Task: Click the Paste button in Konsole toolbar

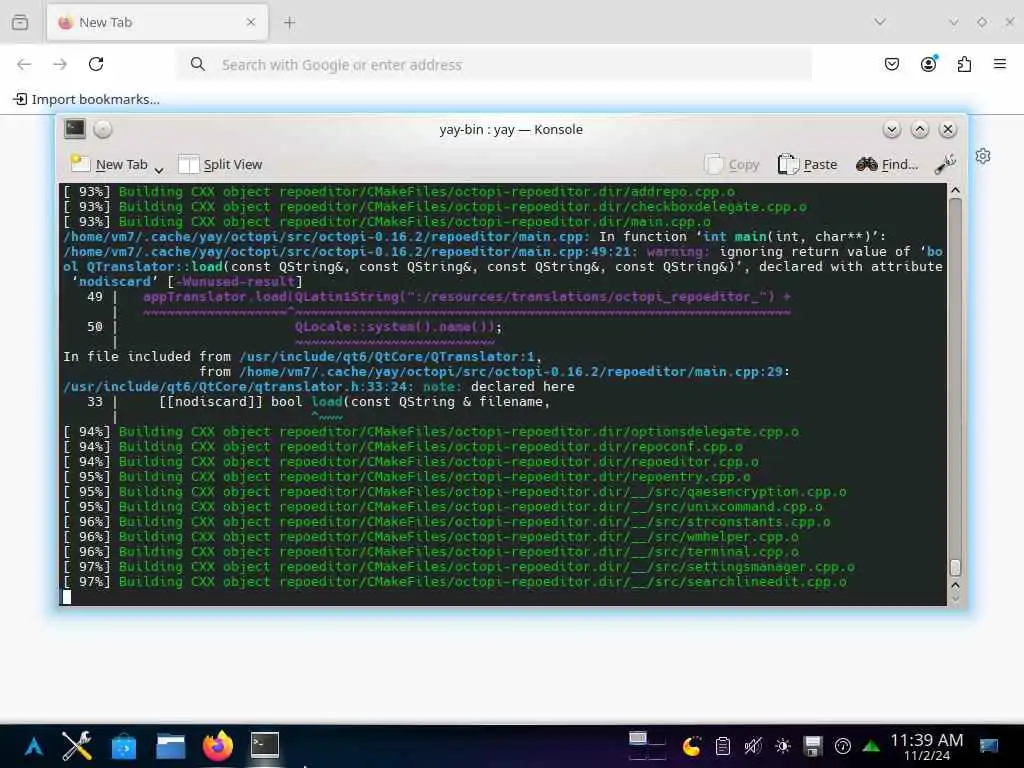Action: click(807, 165)
